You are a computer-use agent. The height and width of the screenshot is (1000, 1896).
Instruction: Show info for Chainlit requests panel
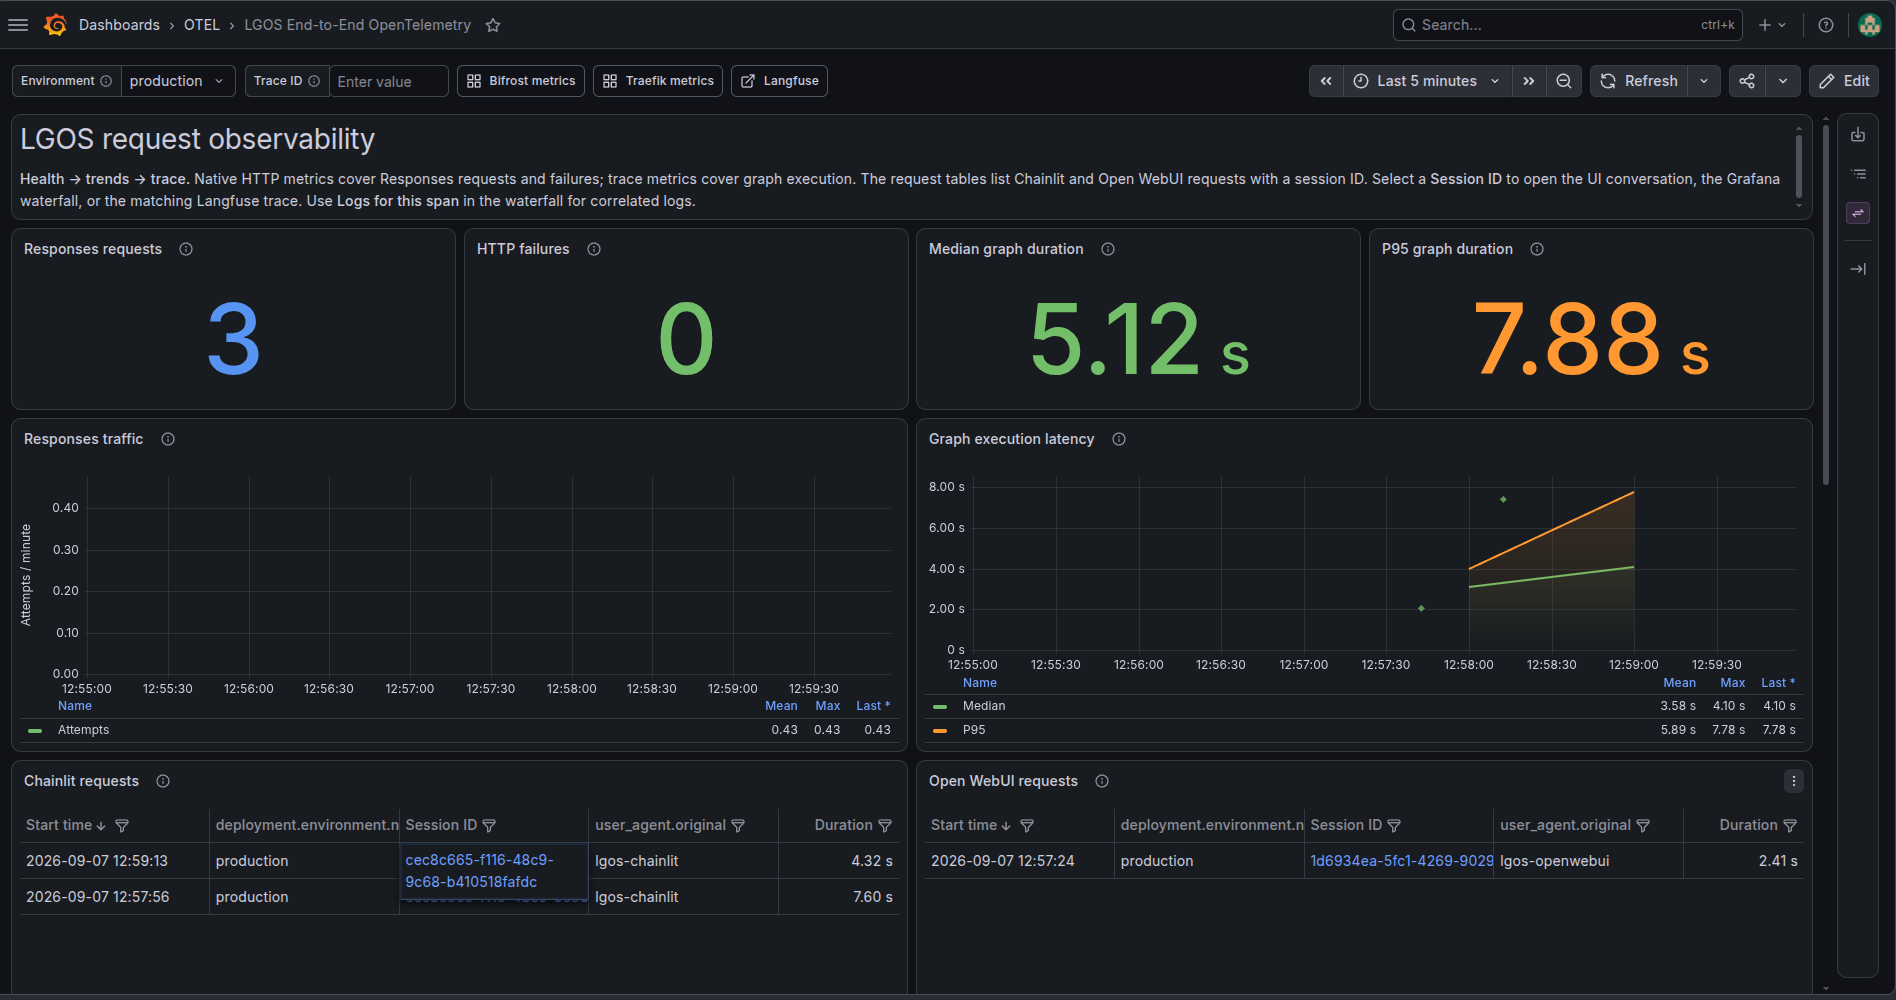tap(163, 781)
